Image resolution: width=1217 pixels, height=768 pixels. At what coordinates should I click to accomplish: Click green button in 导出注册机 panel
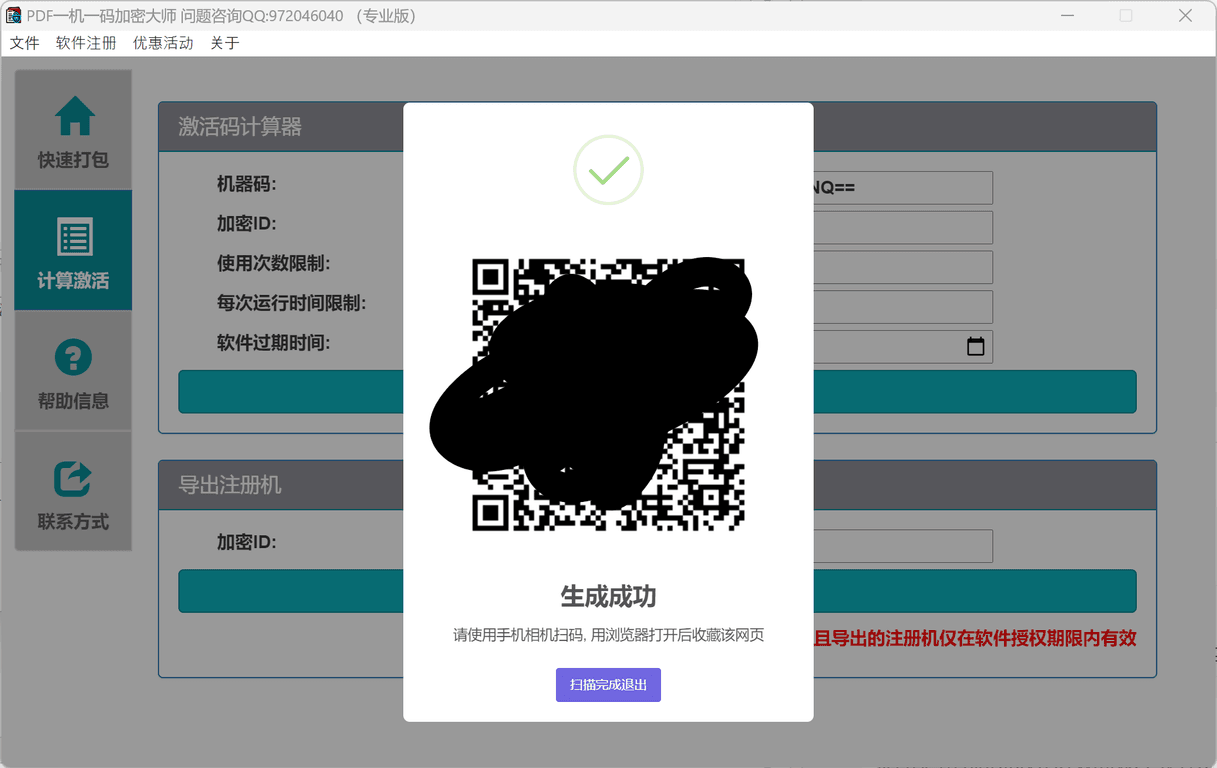pos(974,591)
